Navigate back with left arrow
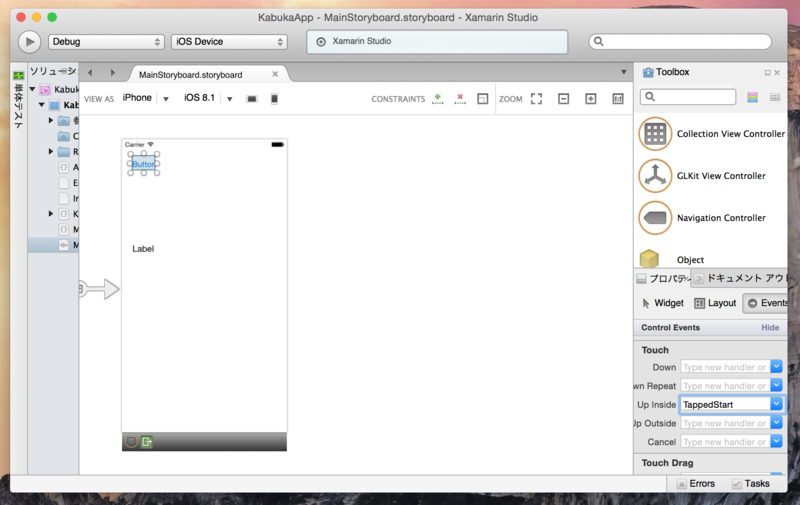The image size is (800, 505). (90, 73)
